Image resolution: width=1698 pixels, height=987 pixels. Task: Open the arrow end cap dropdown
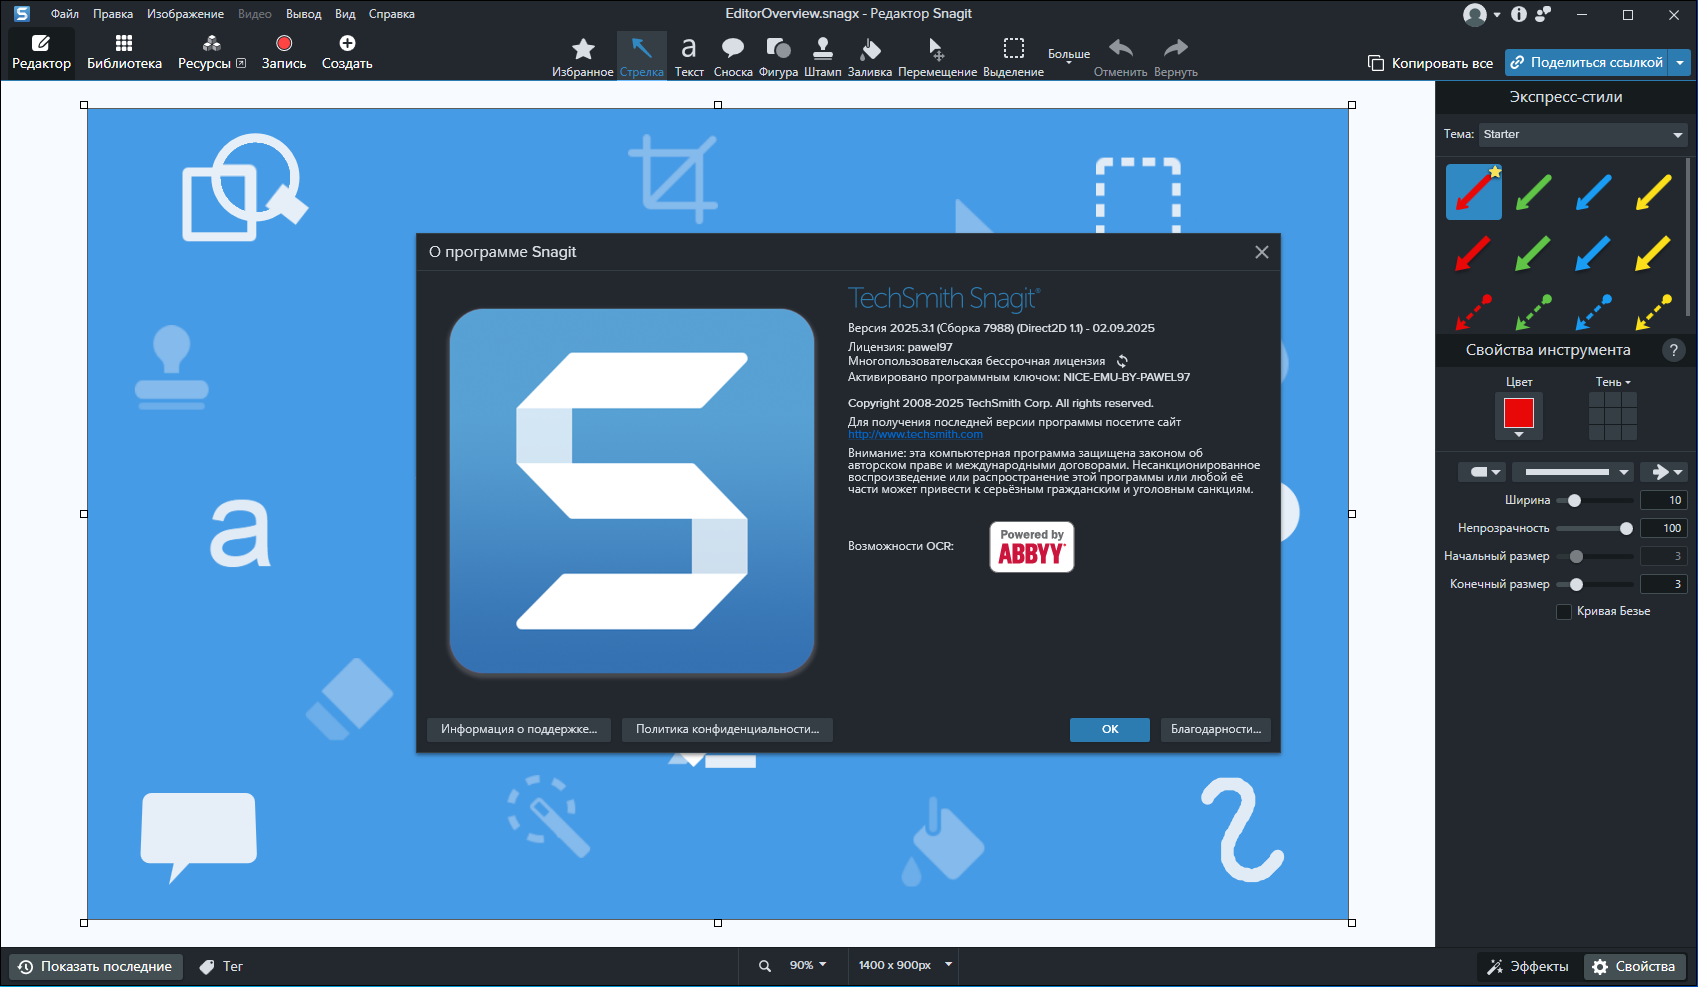pos(1666,472)
